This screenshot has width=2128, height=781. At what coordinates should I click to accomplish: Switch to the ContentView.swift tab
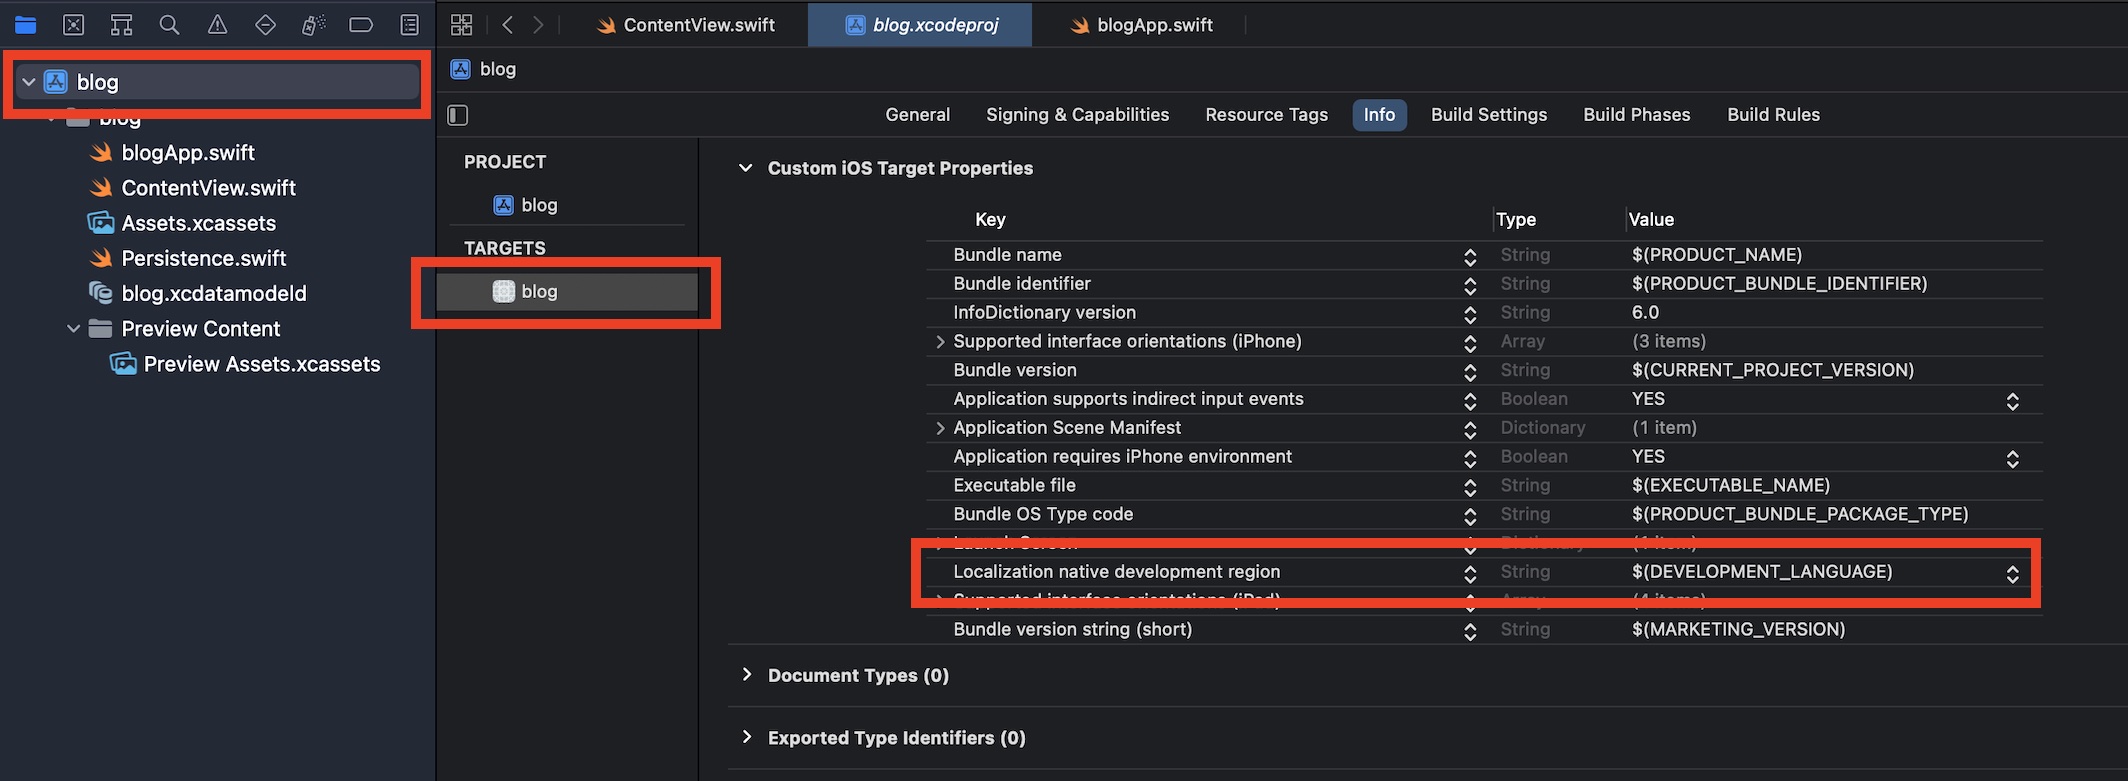(685, 25)
